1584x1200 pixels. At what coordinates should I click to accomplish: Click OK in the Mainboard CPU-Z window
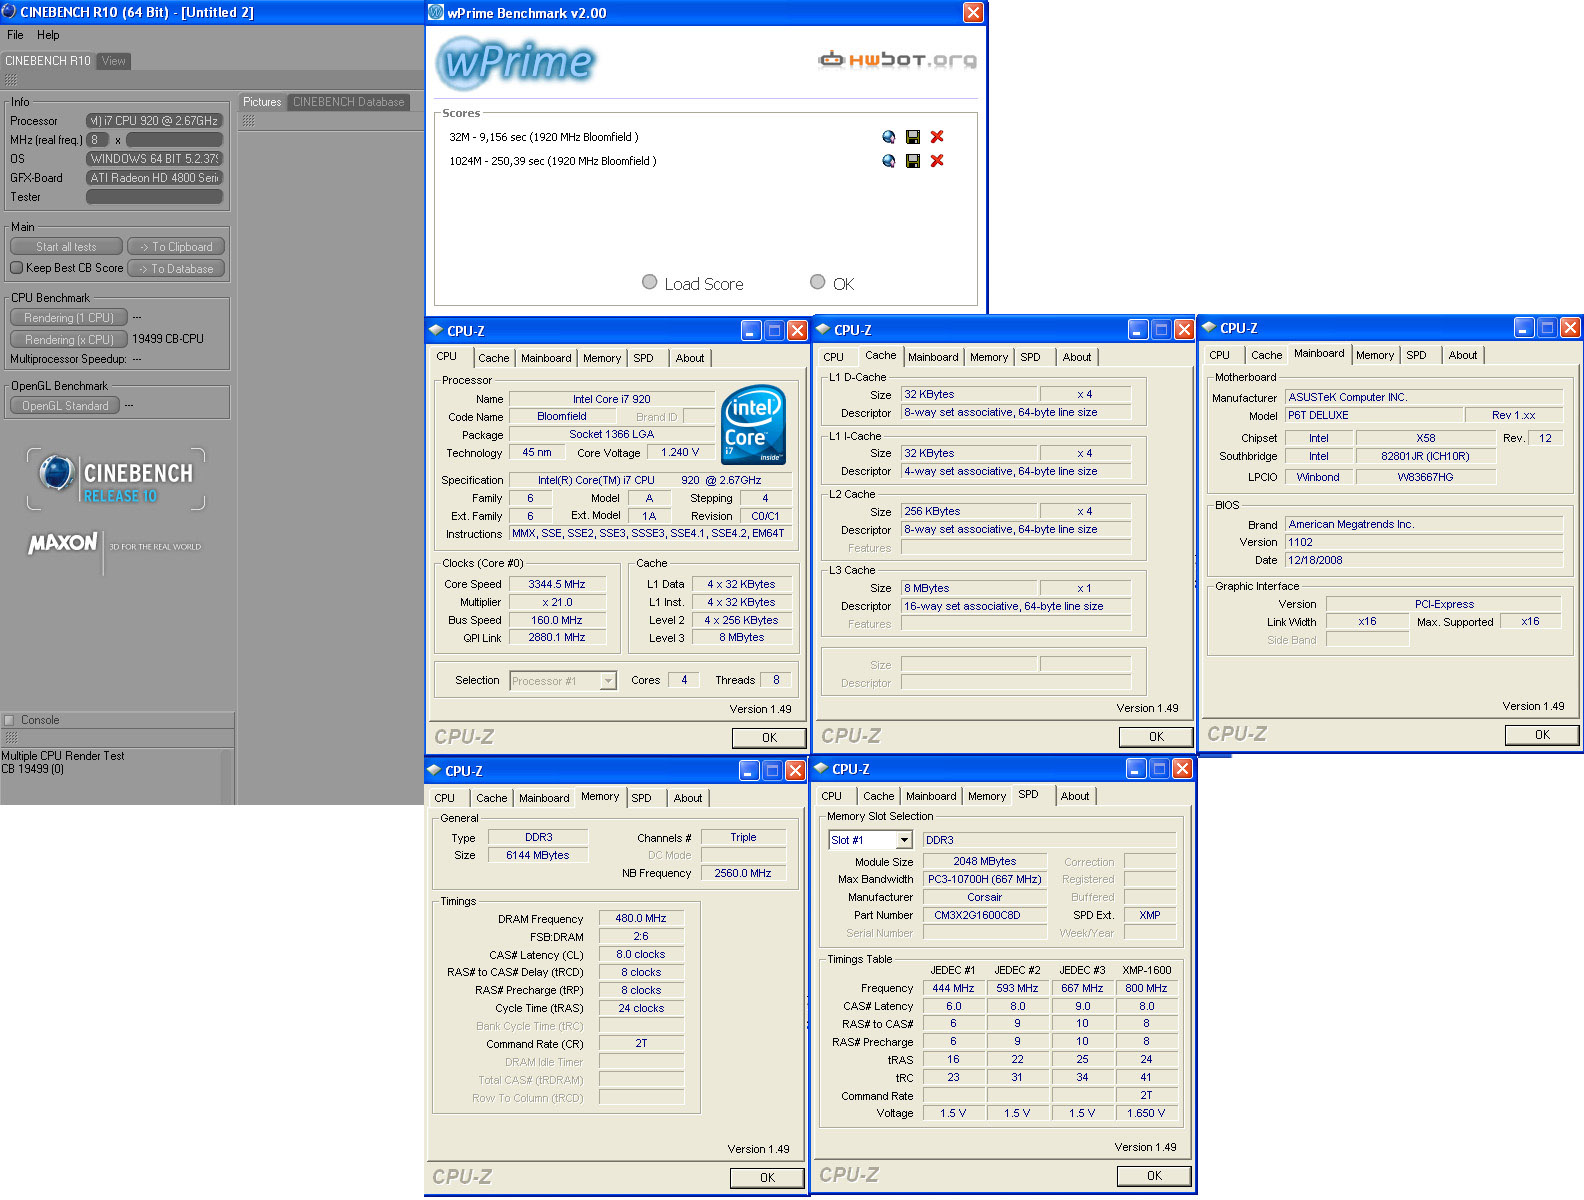(1541, 735)
